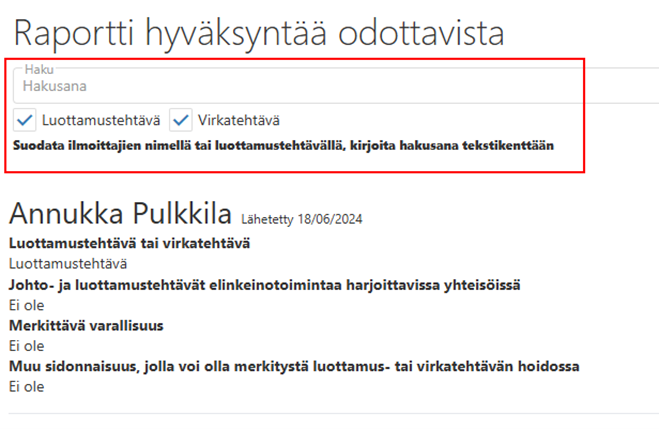Click the Virkatehtävä checkbox label text
Viewport: 659px width, 429px height.
[237, 121]
